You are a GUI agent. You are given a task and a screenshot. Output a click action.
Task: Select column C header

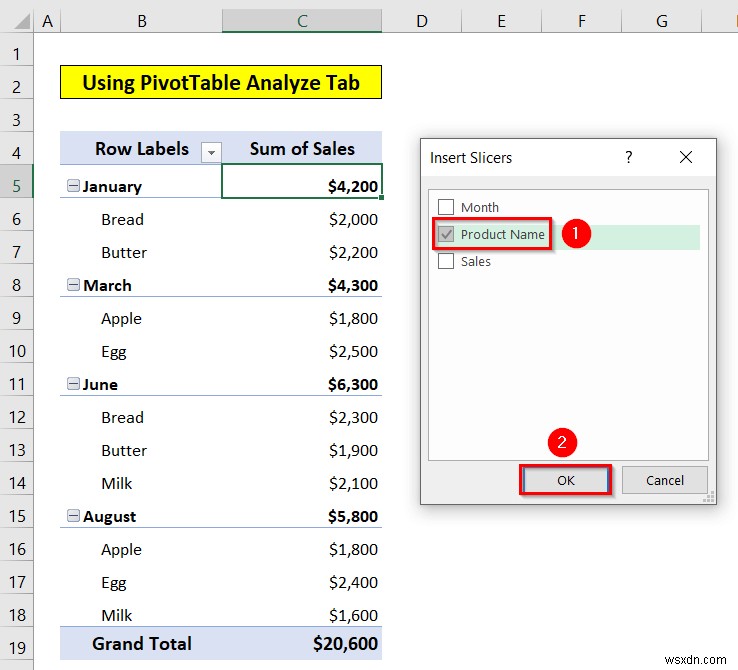302,21
